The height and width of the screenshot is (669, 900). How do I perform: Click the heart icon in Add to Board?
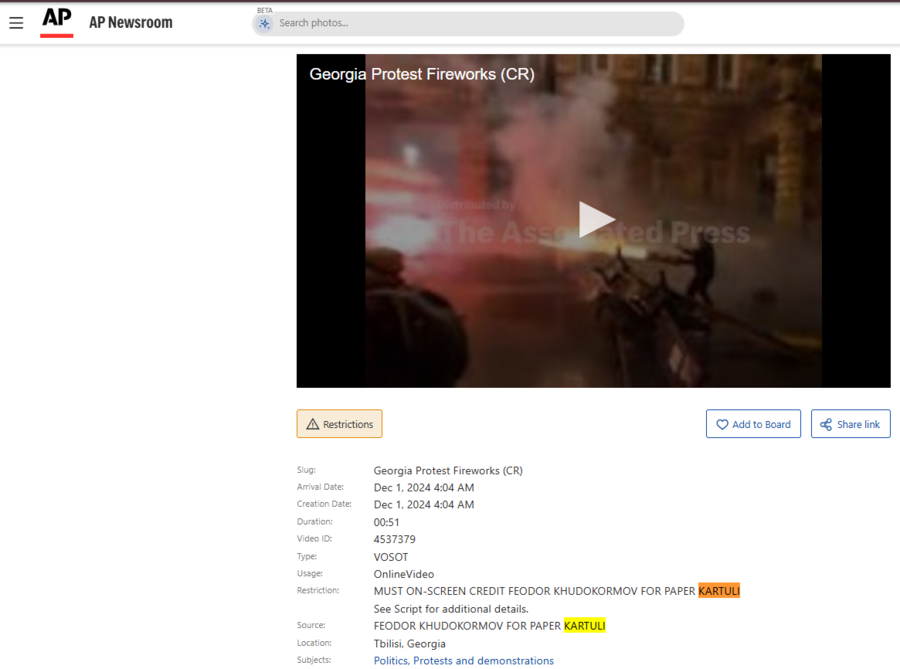722,425
